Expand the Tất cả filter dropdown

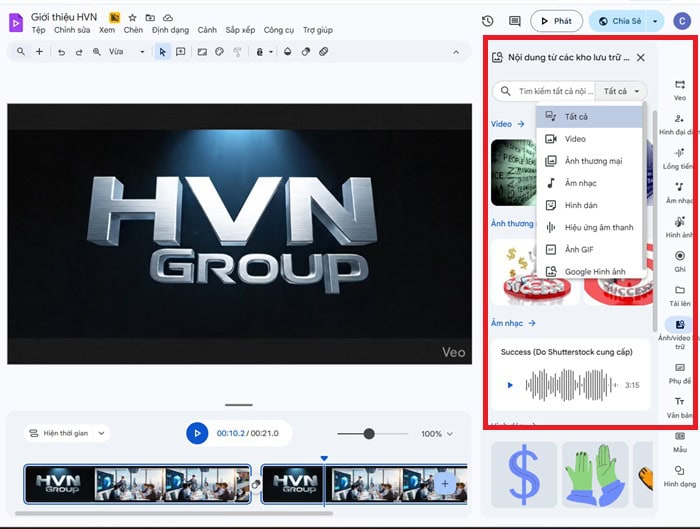click(x=623, y=91)
